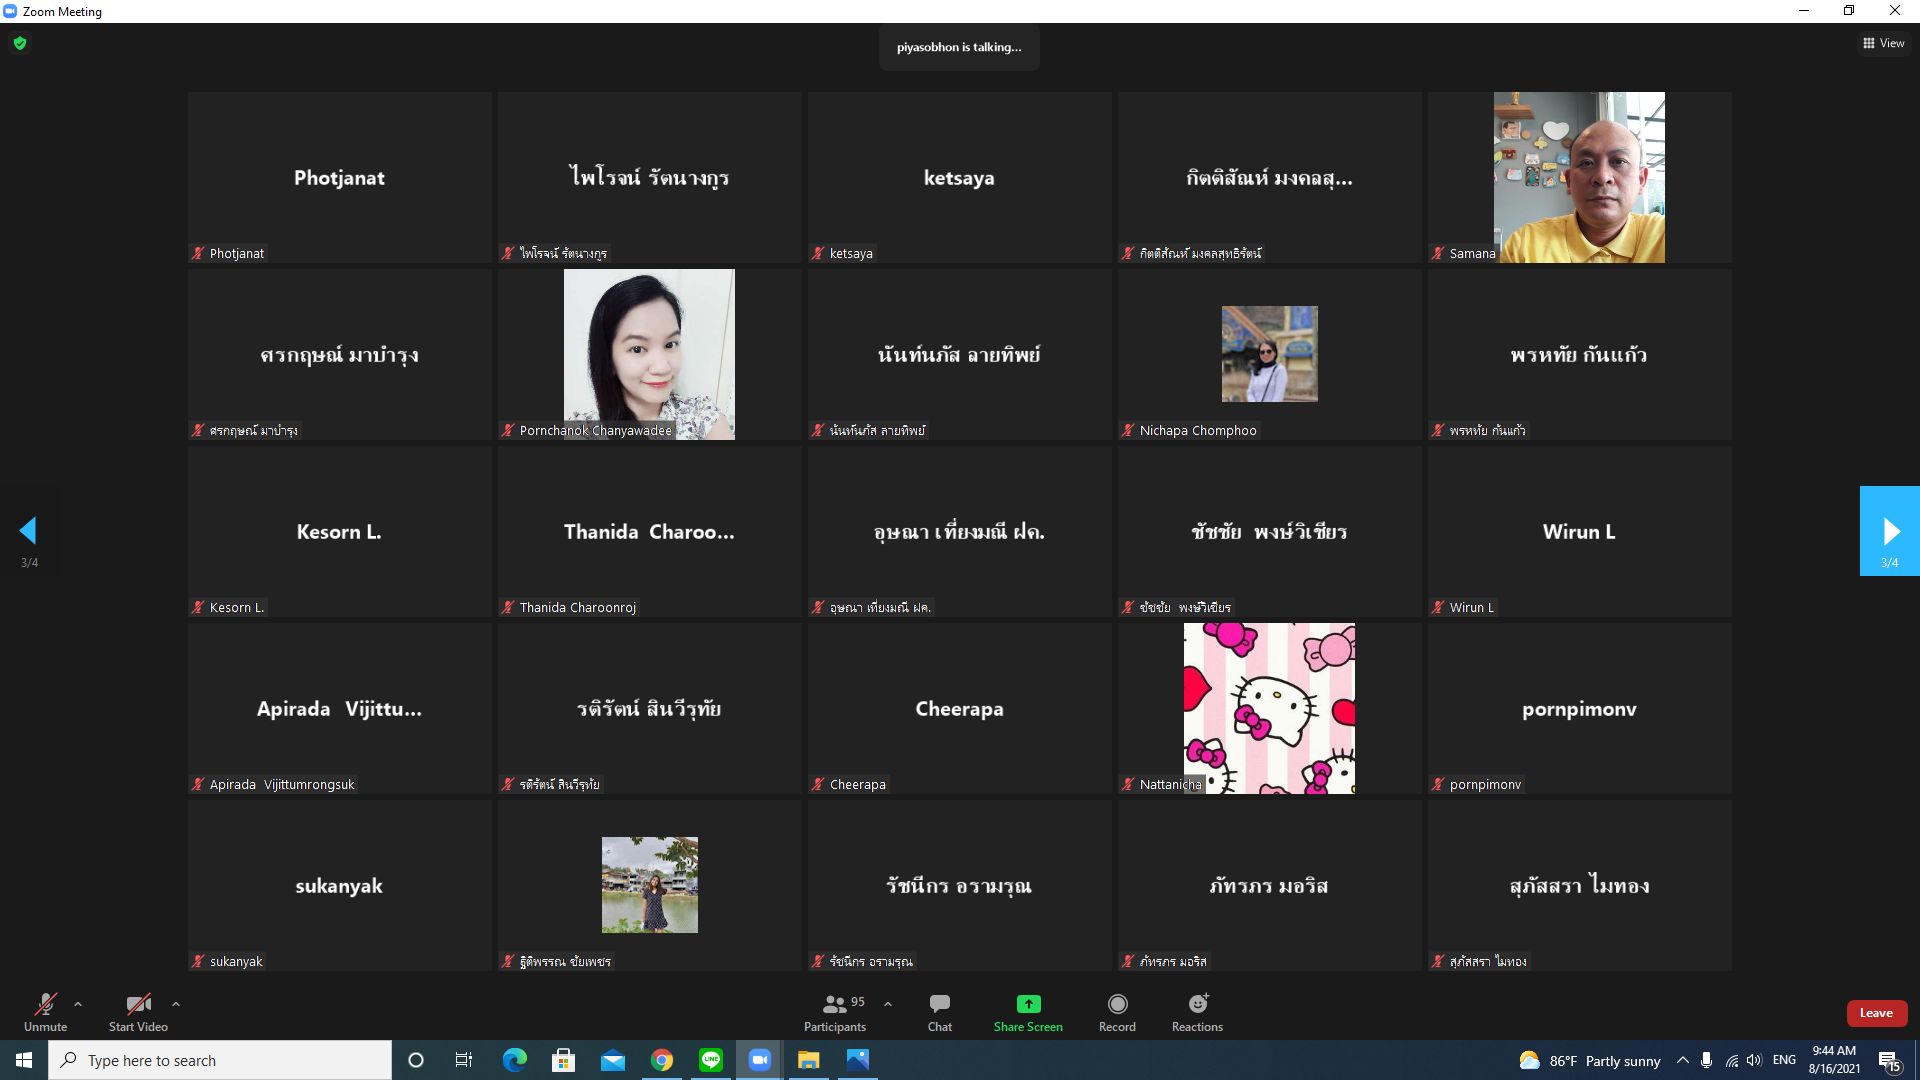Open the View layout menu
Screen dimensions: 1920x1080
(x=1884, y=43)
